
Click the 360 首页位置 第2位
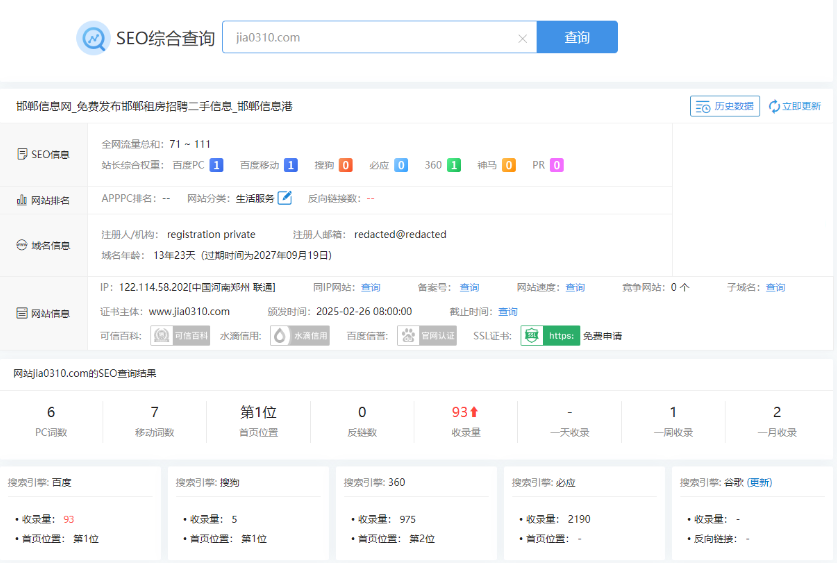click(x=422, y=539)
